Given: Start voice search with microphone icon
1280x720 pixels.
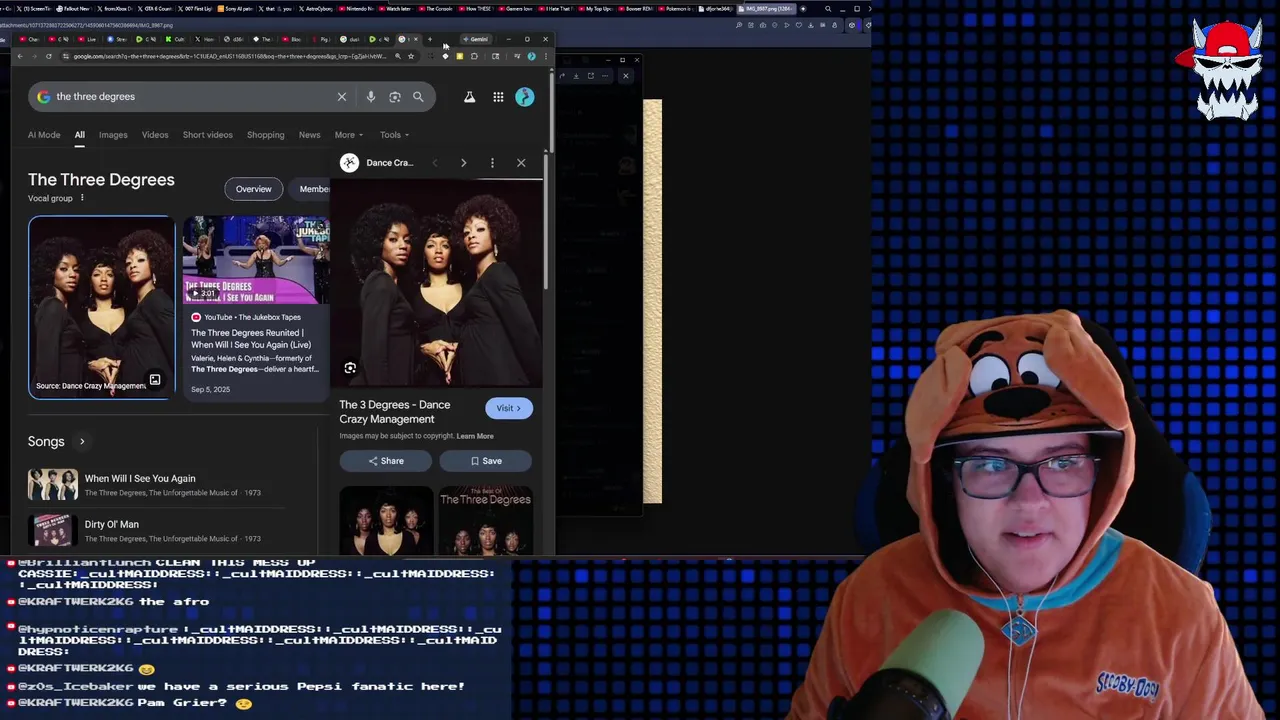Looking at the screenshot, I should point(371,97).
